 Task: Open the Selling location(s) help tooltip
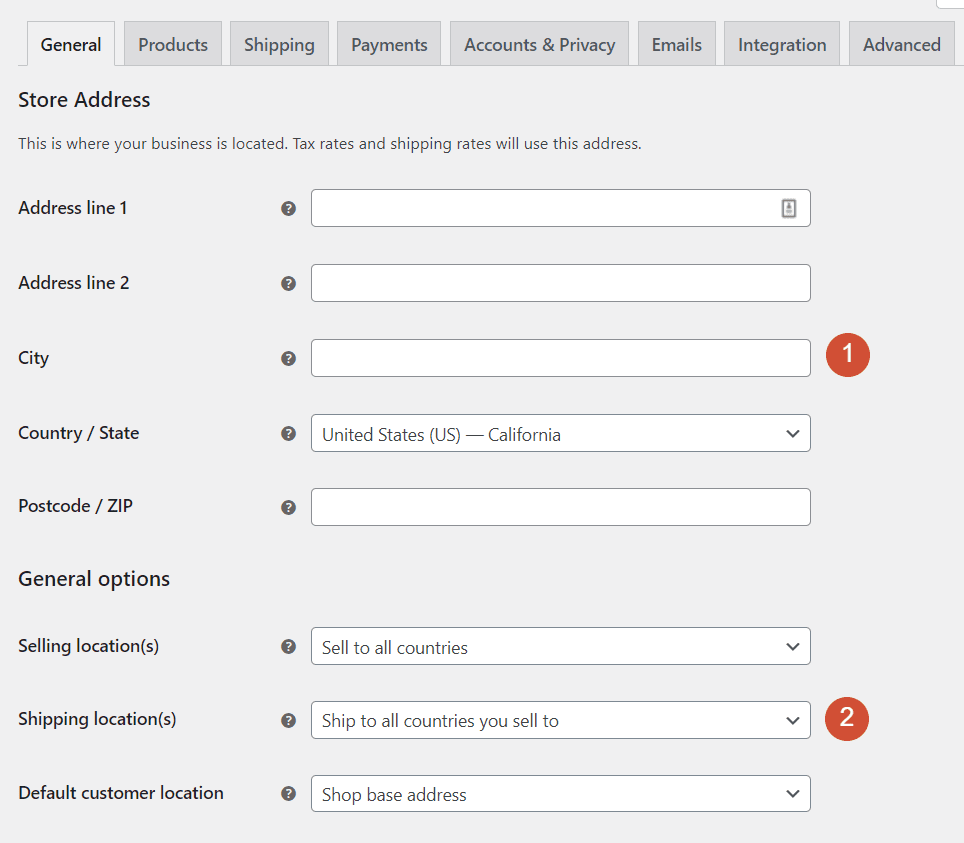pos(288,646)
